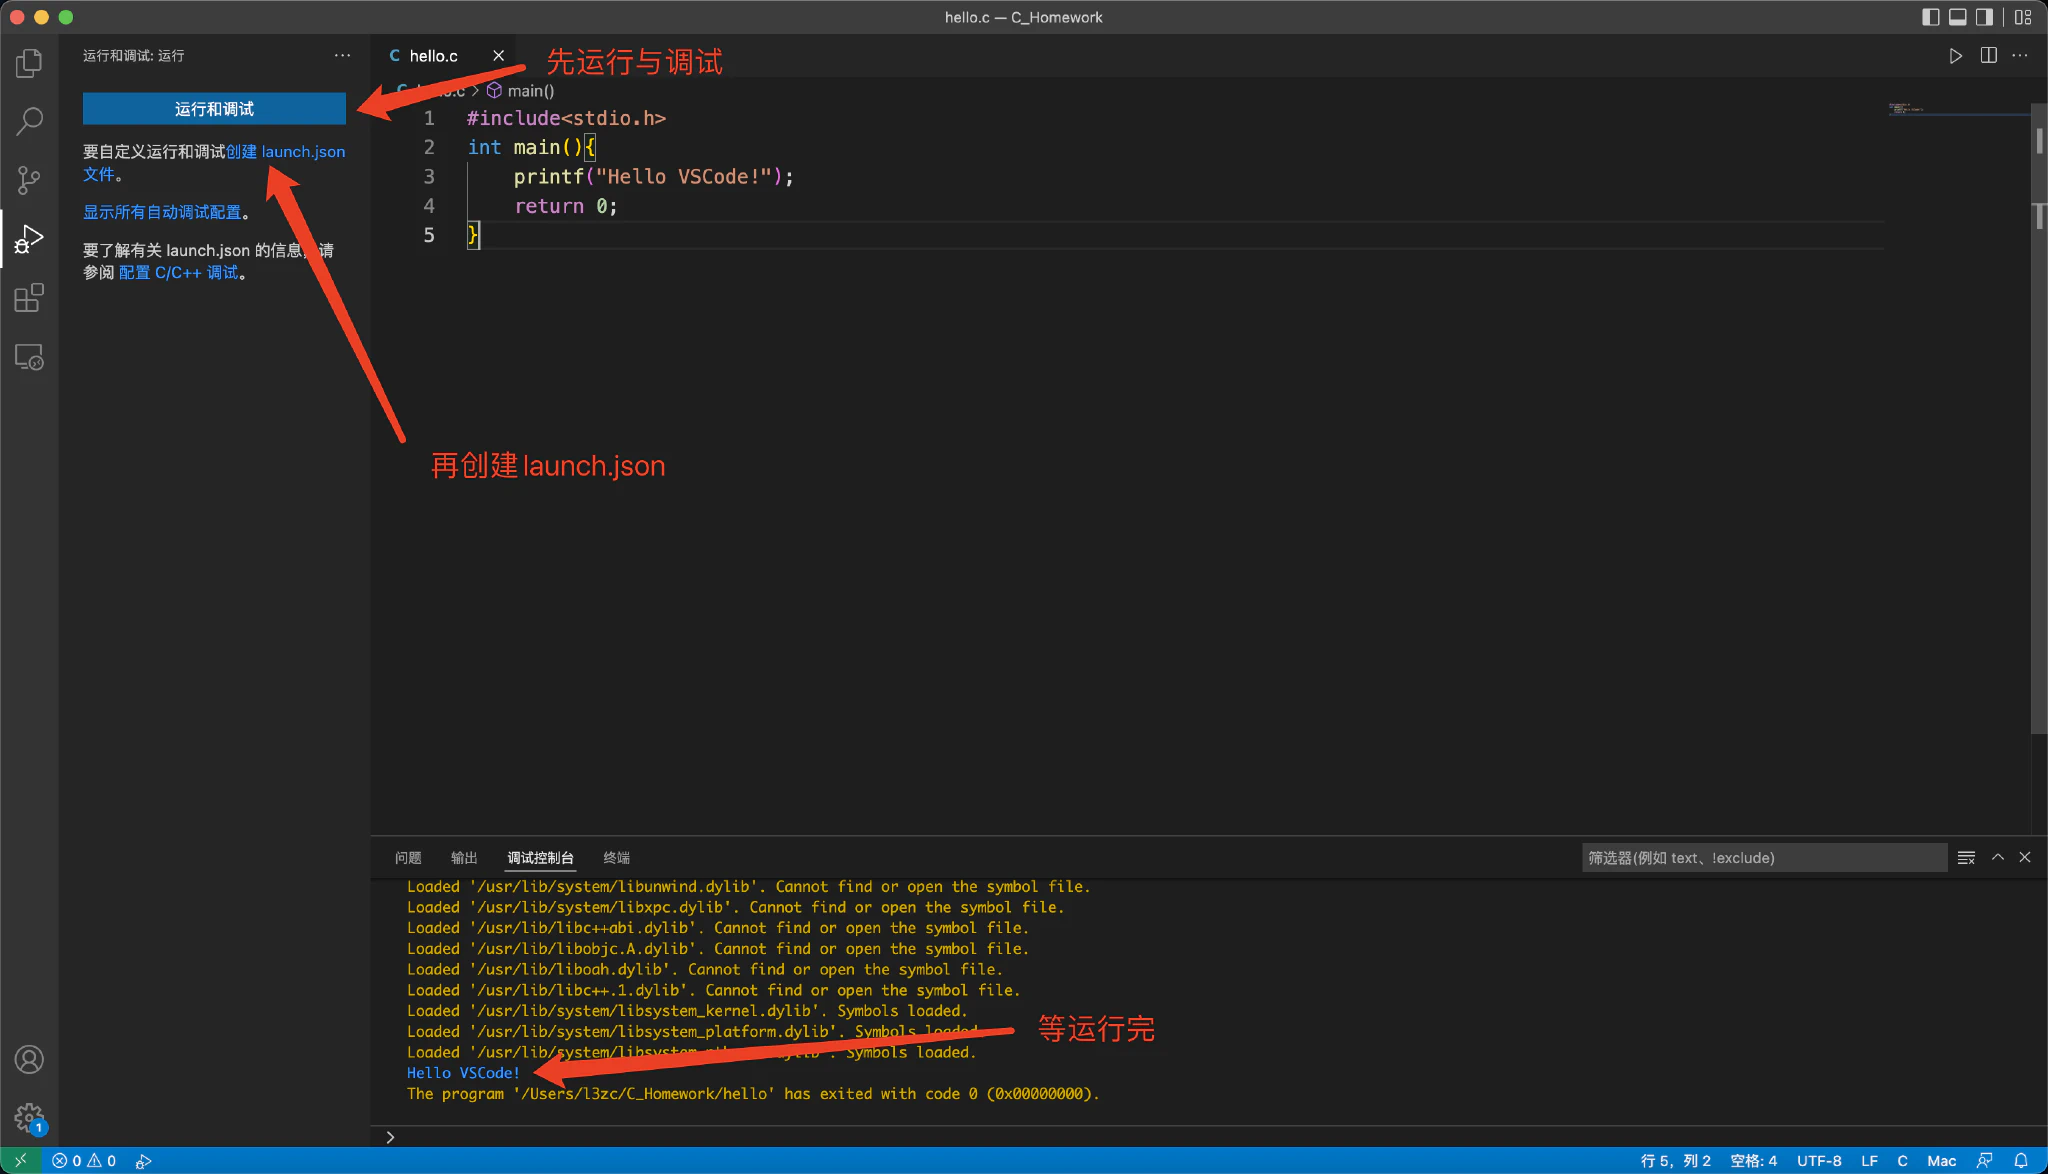Open the Manage gear icon
The width and height of the screenshot is (2048, 1174).
[x=29, y=1117]
